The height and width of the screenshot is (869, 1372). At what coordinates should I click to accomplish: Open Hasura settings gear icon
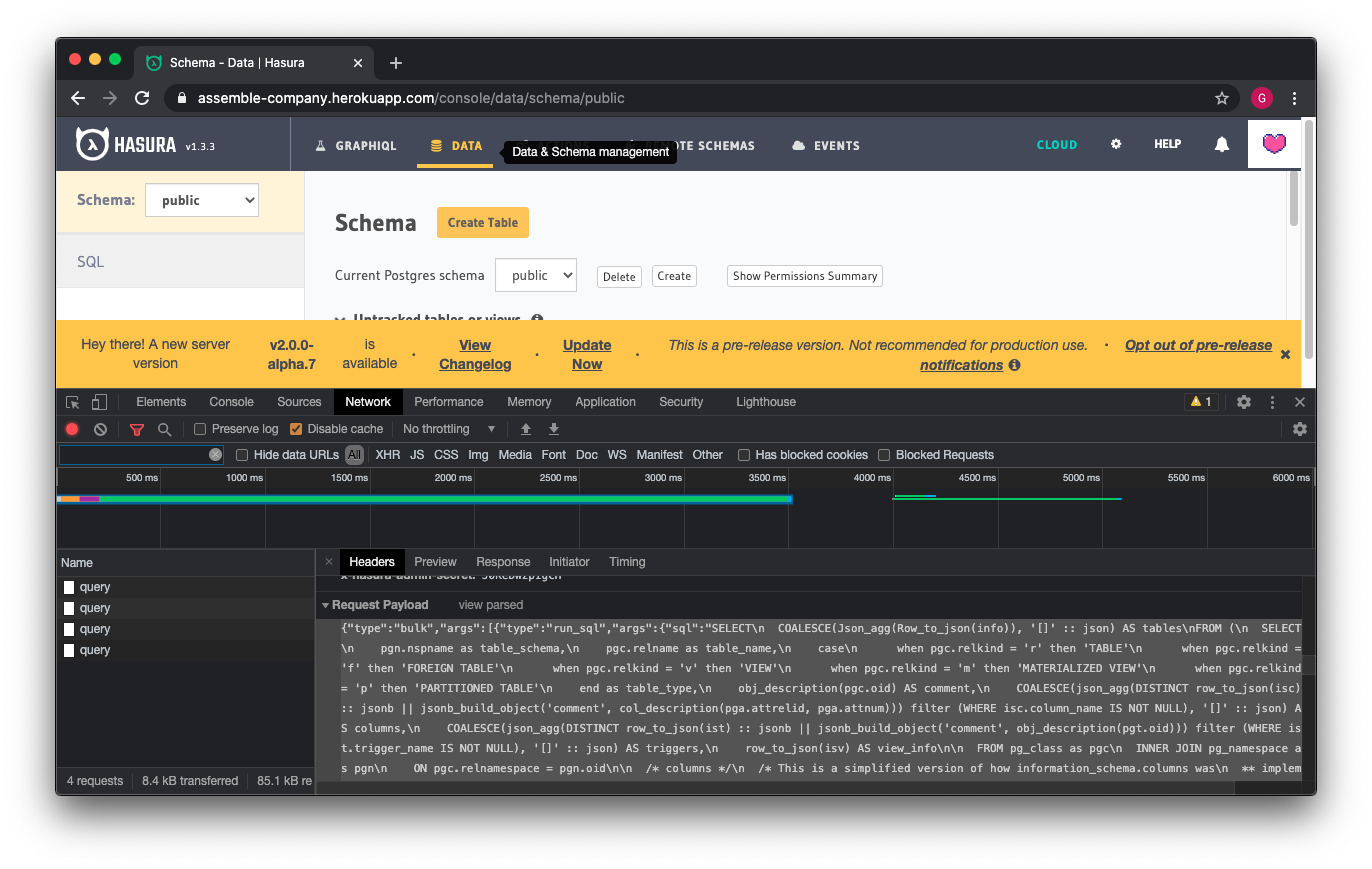(1116, 144)
